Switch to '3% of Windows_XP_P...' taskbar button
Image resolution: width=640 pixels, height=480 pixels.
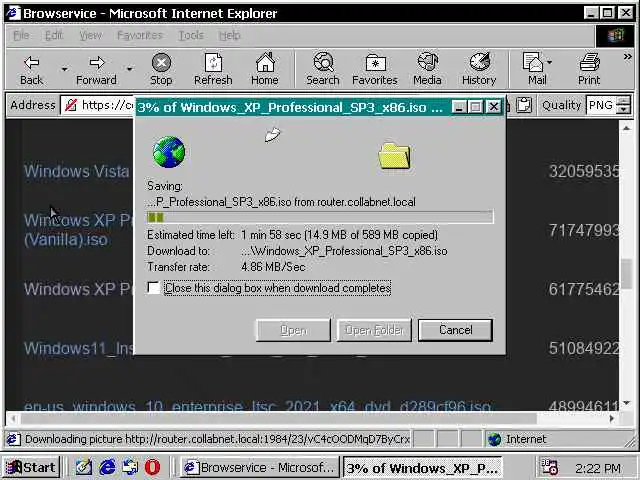pyautogui.click(x=422, y=468)
